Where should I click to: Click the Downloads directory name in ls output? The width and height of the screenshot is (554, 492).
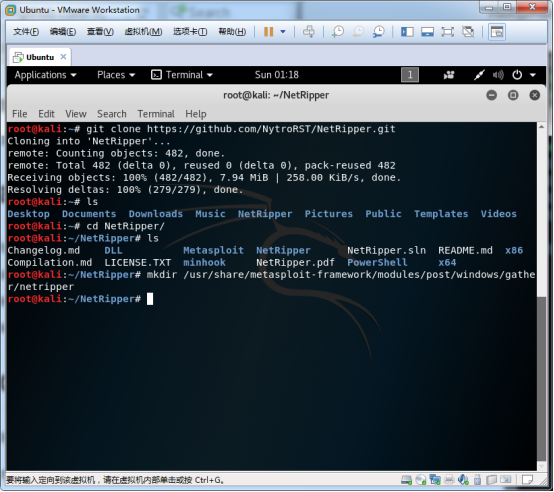[x=155, y=214]
